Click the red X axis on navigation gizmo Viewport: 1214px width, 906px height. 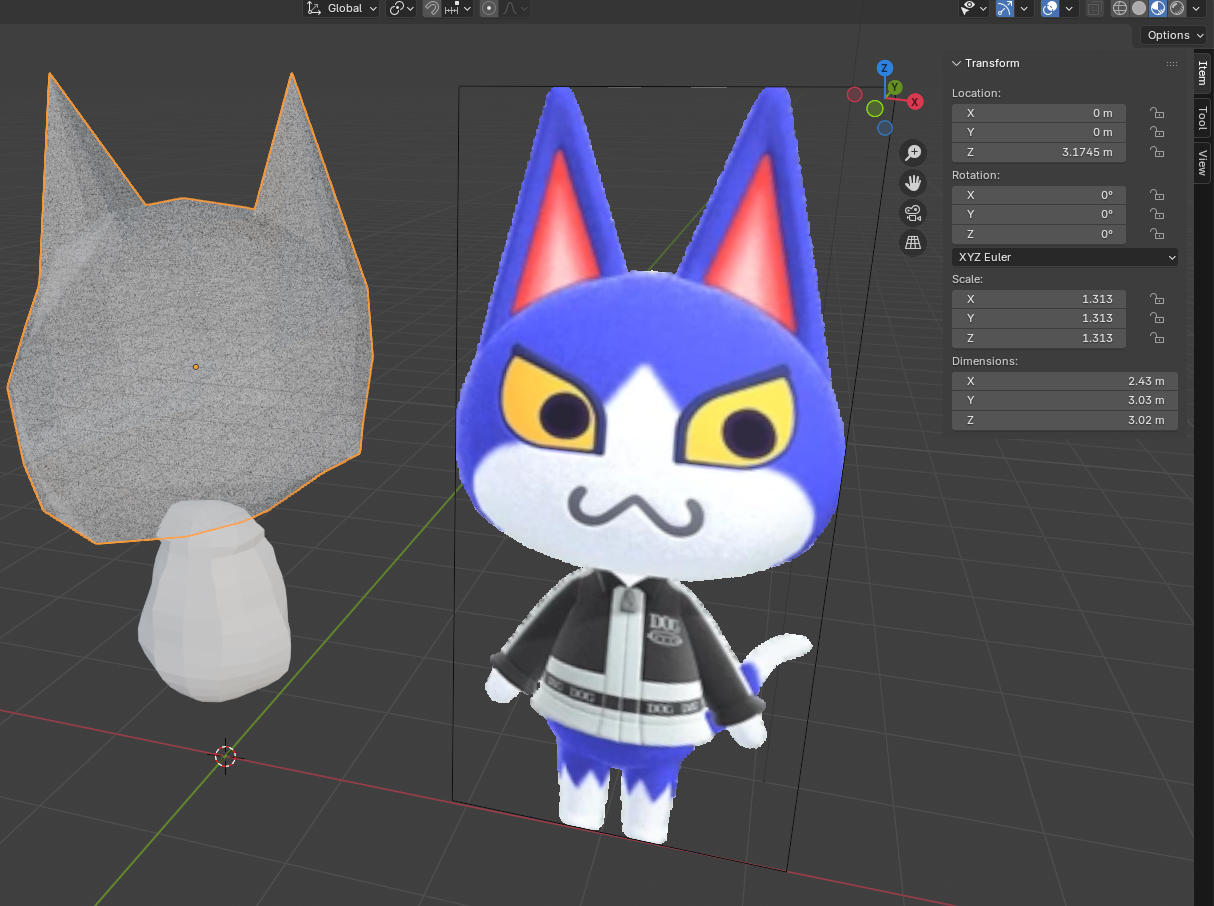point(914,102)
